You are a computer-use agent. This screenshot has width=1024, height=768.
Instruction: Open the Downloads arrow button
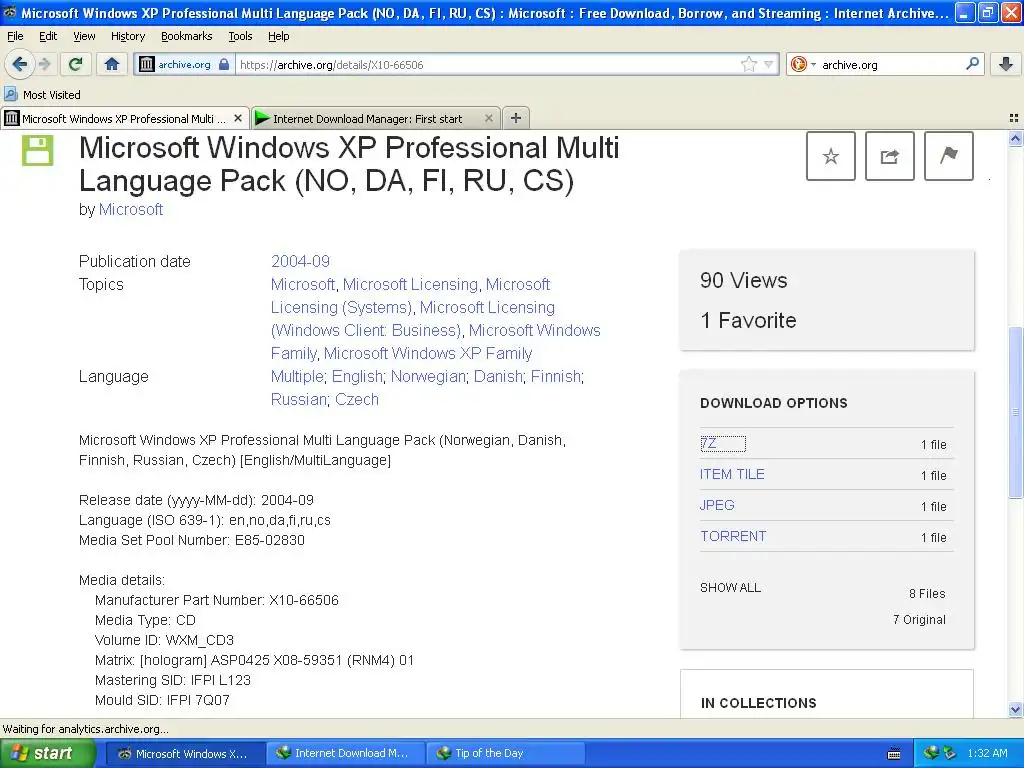[x=1006, y=64]
